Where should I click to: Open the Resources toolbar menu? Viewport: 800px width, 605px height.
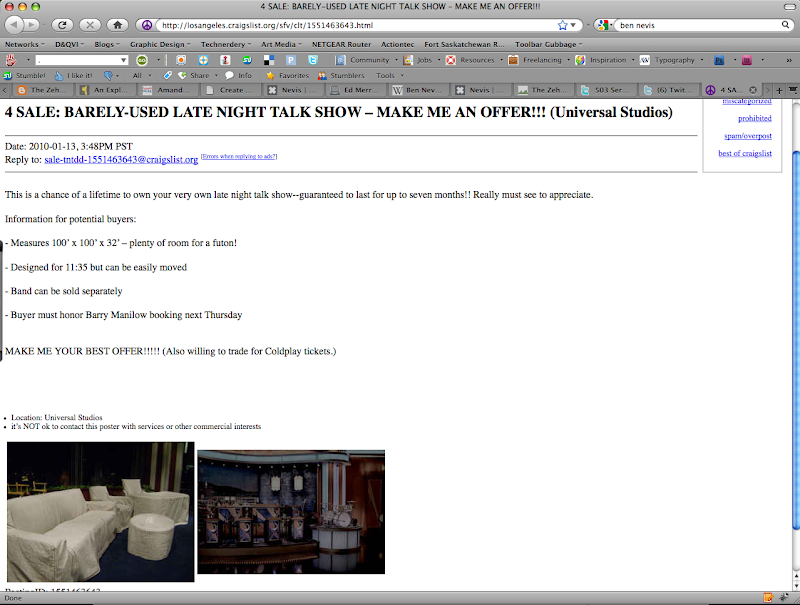click(x=474, y=60)
